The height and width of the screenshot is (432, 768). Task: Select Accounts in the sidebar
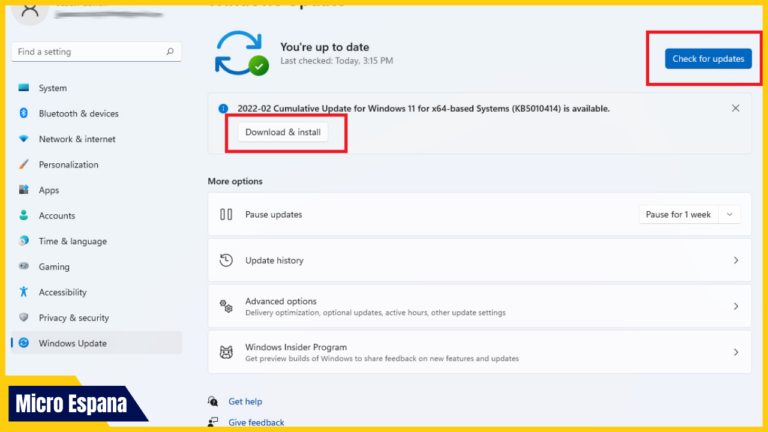(x=96, y=215)
